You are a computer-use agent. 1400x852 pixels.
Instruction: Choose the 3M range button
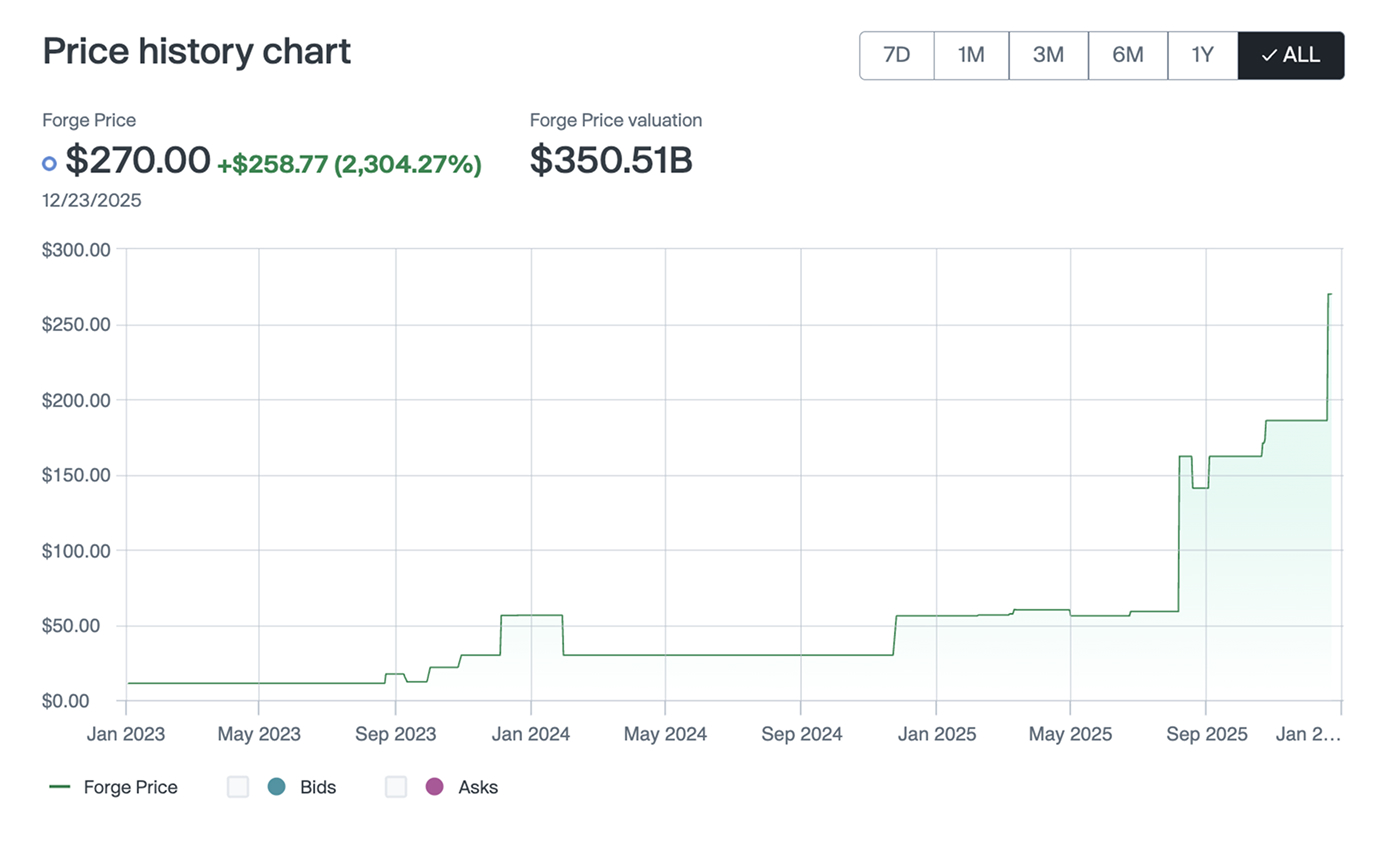click(x=1048, y=55)
